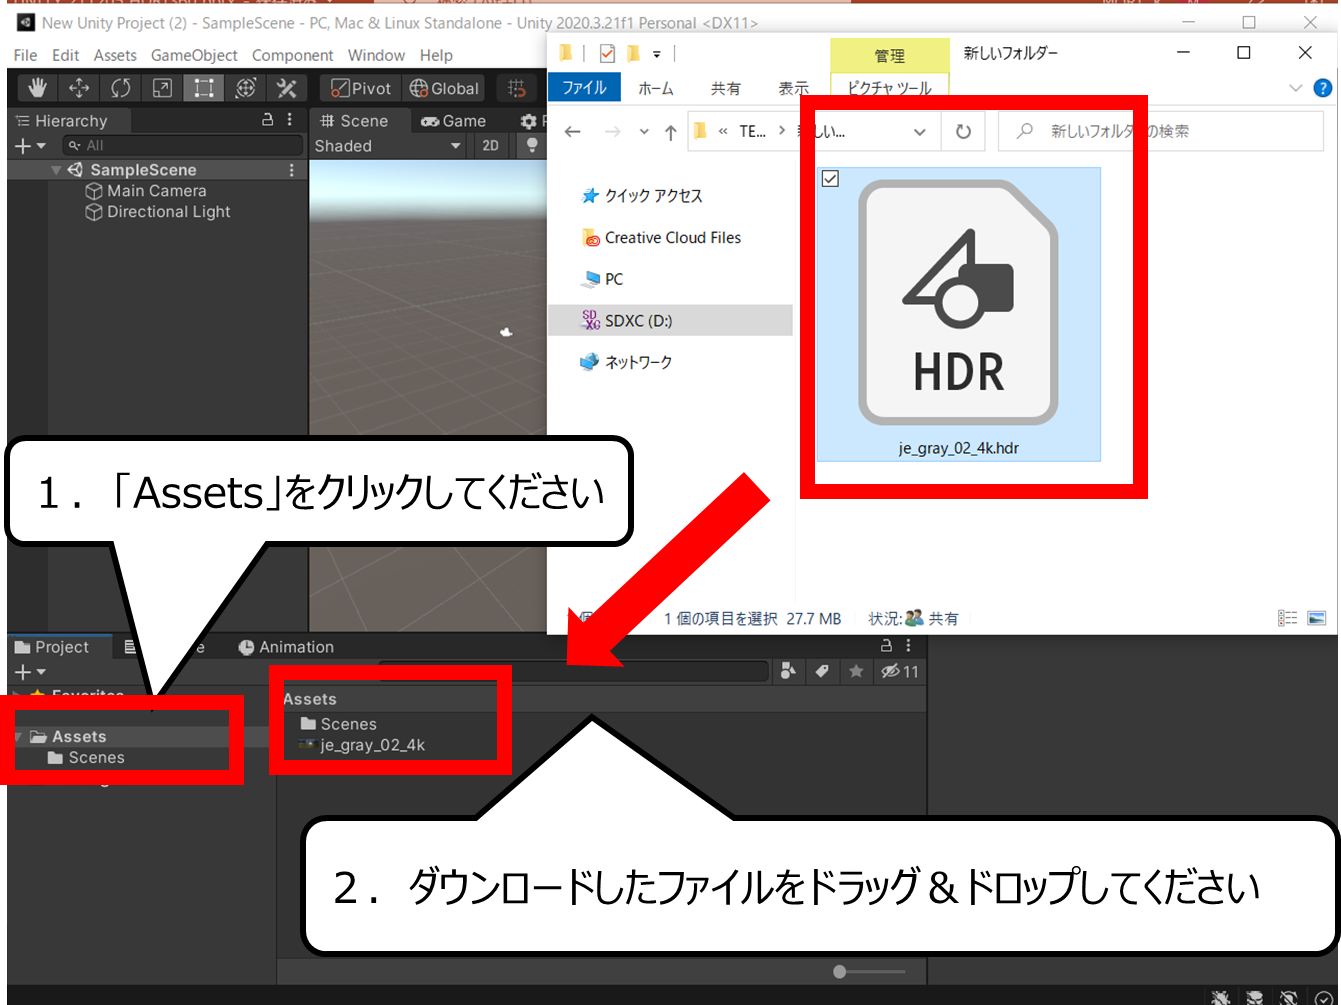Open the SampleScene row three-dot menu
Viewport: 1341px width, 1005px height.
pyautogui.click(x=292, y=170)
